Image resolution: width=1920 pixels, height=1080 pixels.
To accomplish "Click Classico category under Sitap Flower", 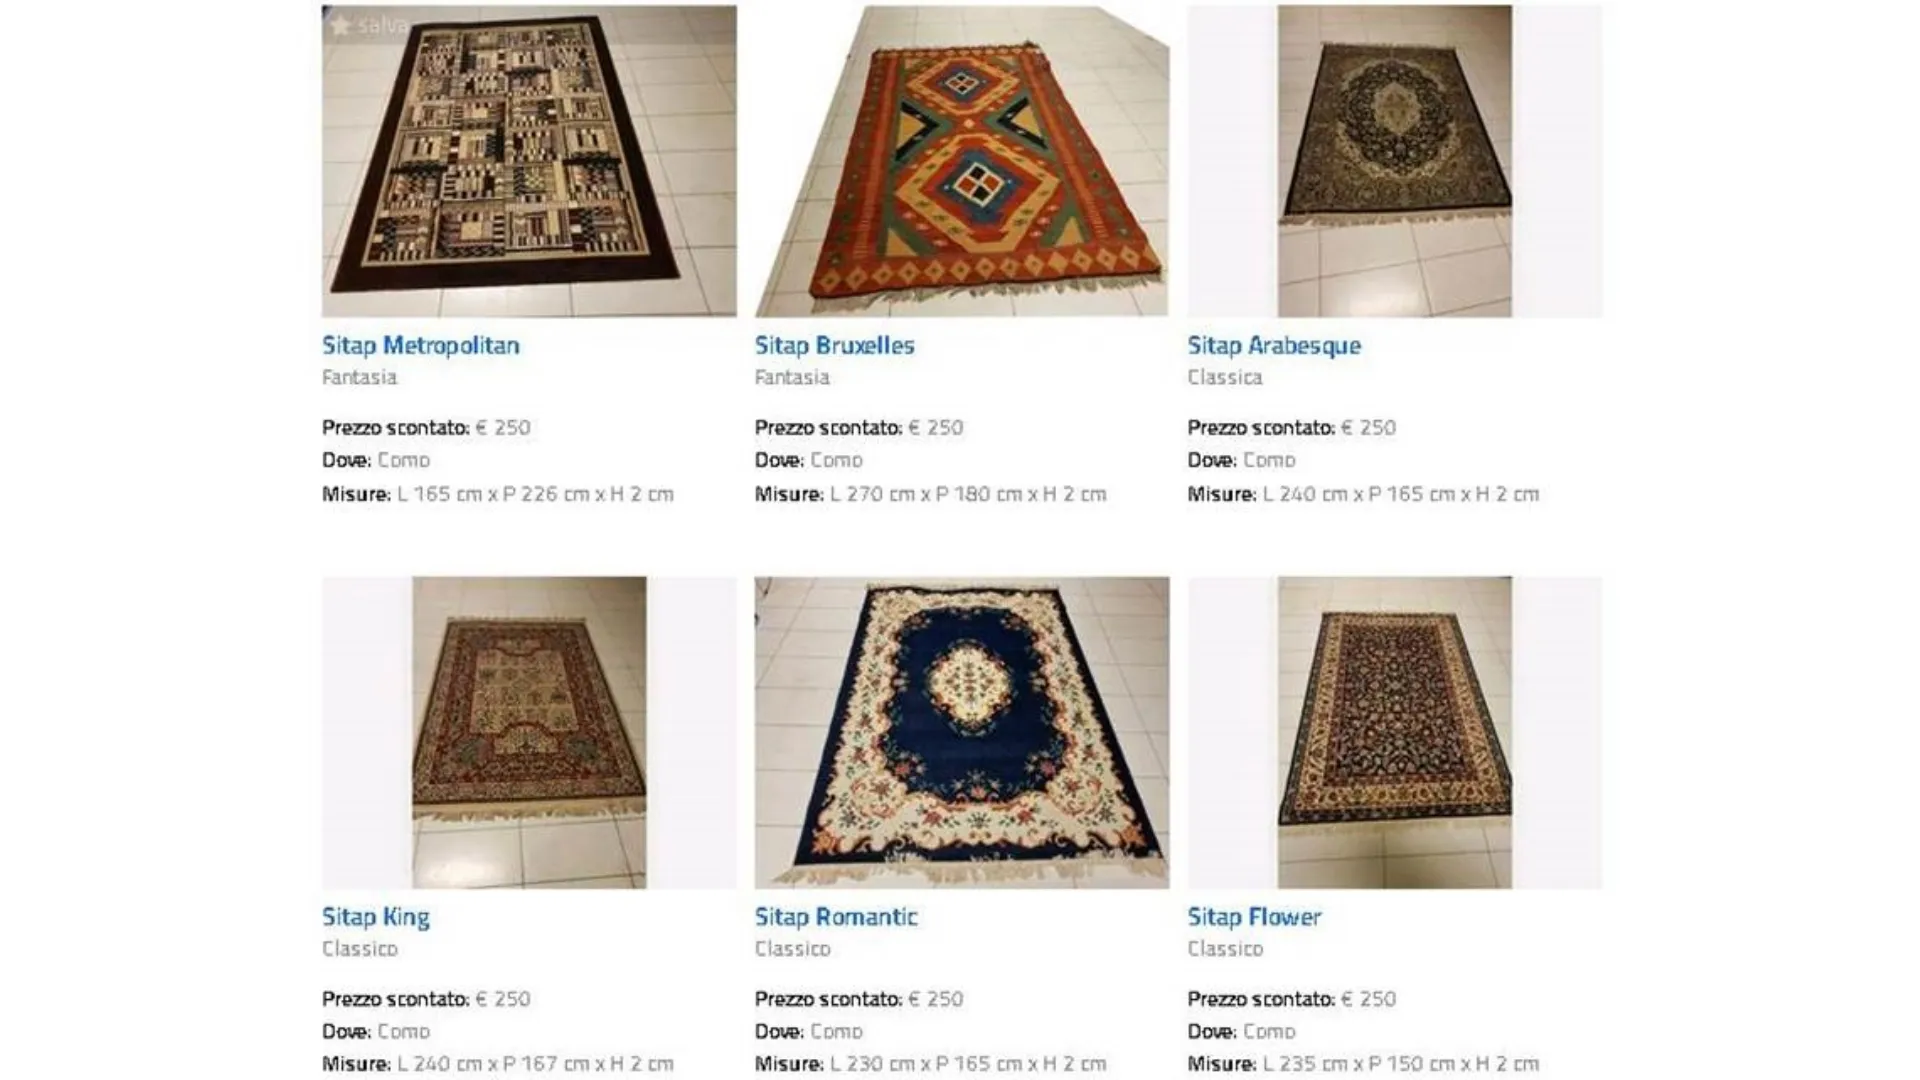I will click(1226, 948).
